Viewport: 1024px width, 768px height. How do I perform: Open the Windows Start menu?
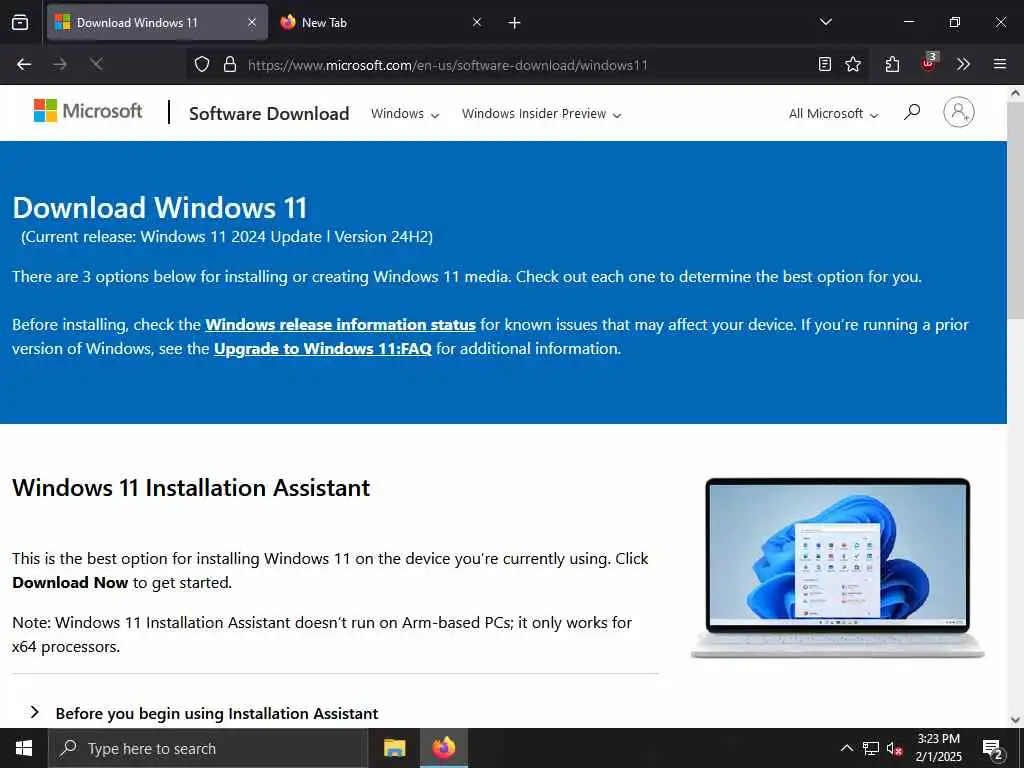pos(24,748)
